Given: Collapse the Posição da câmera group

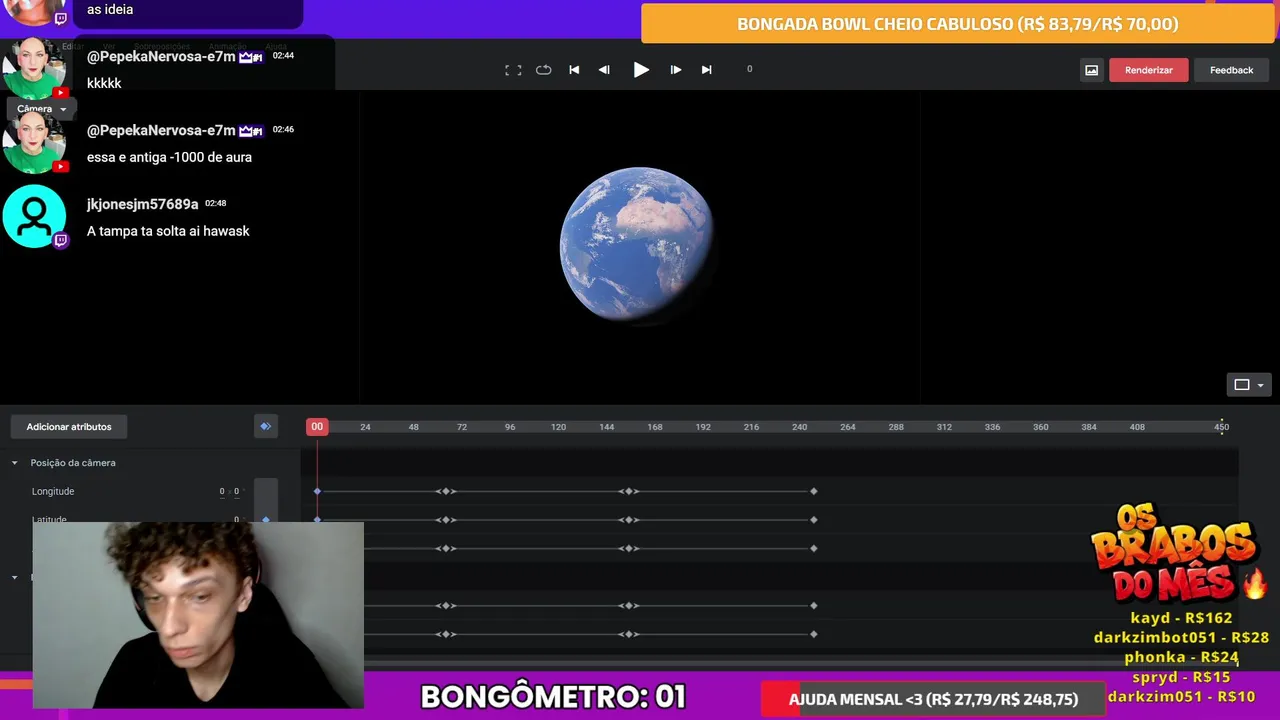Looking at the screenshot, I should [x=14, y=463].
